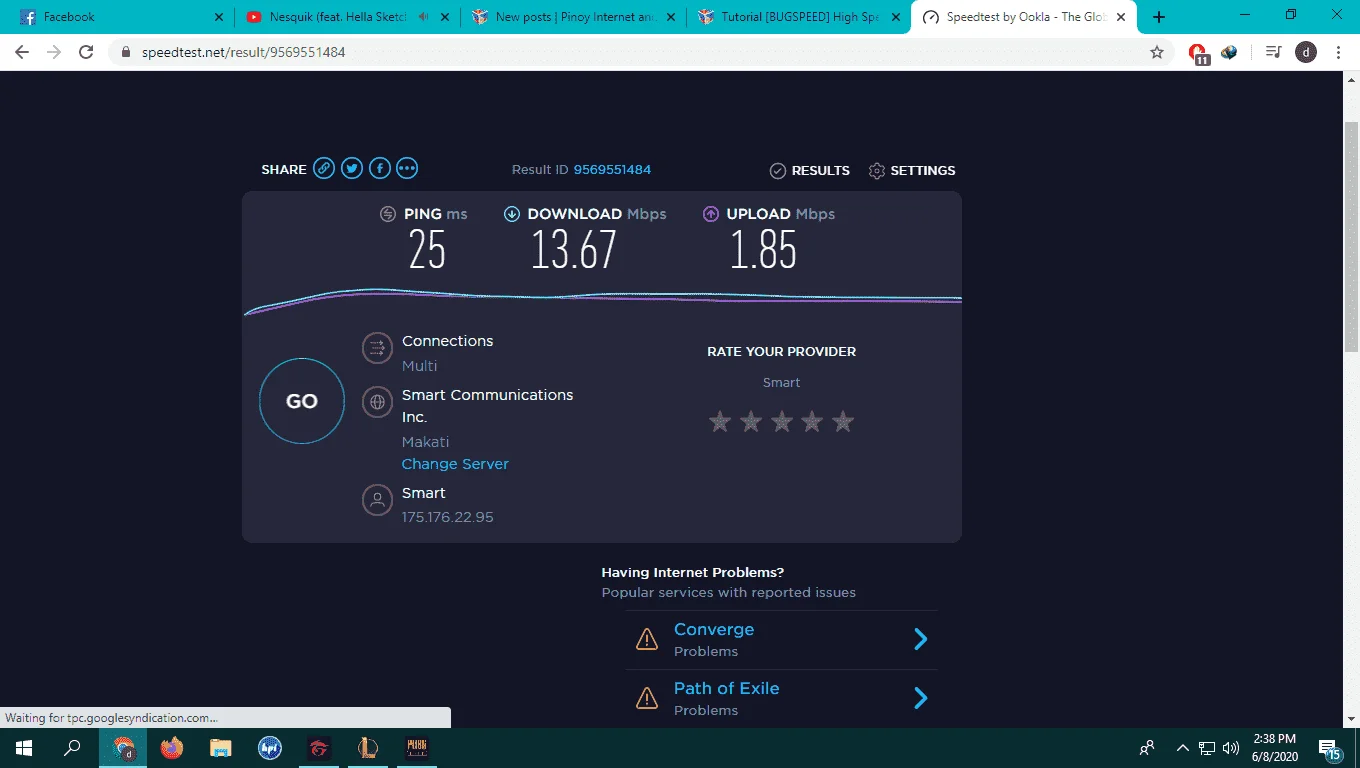Open the Chrome profile avatar
The width and height of the screenshot is (1360, 768).
(x=1306, y=52)
